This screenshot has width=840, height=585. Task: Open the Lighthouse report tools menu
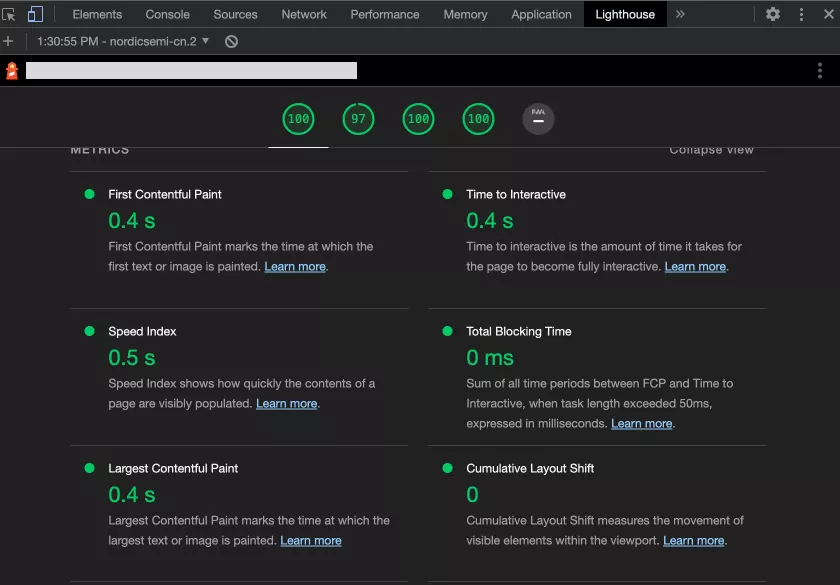tap(820, 70)
